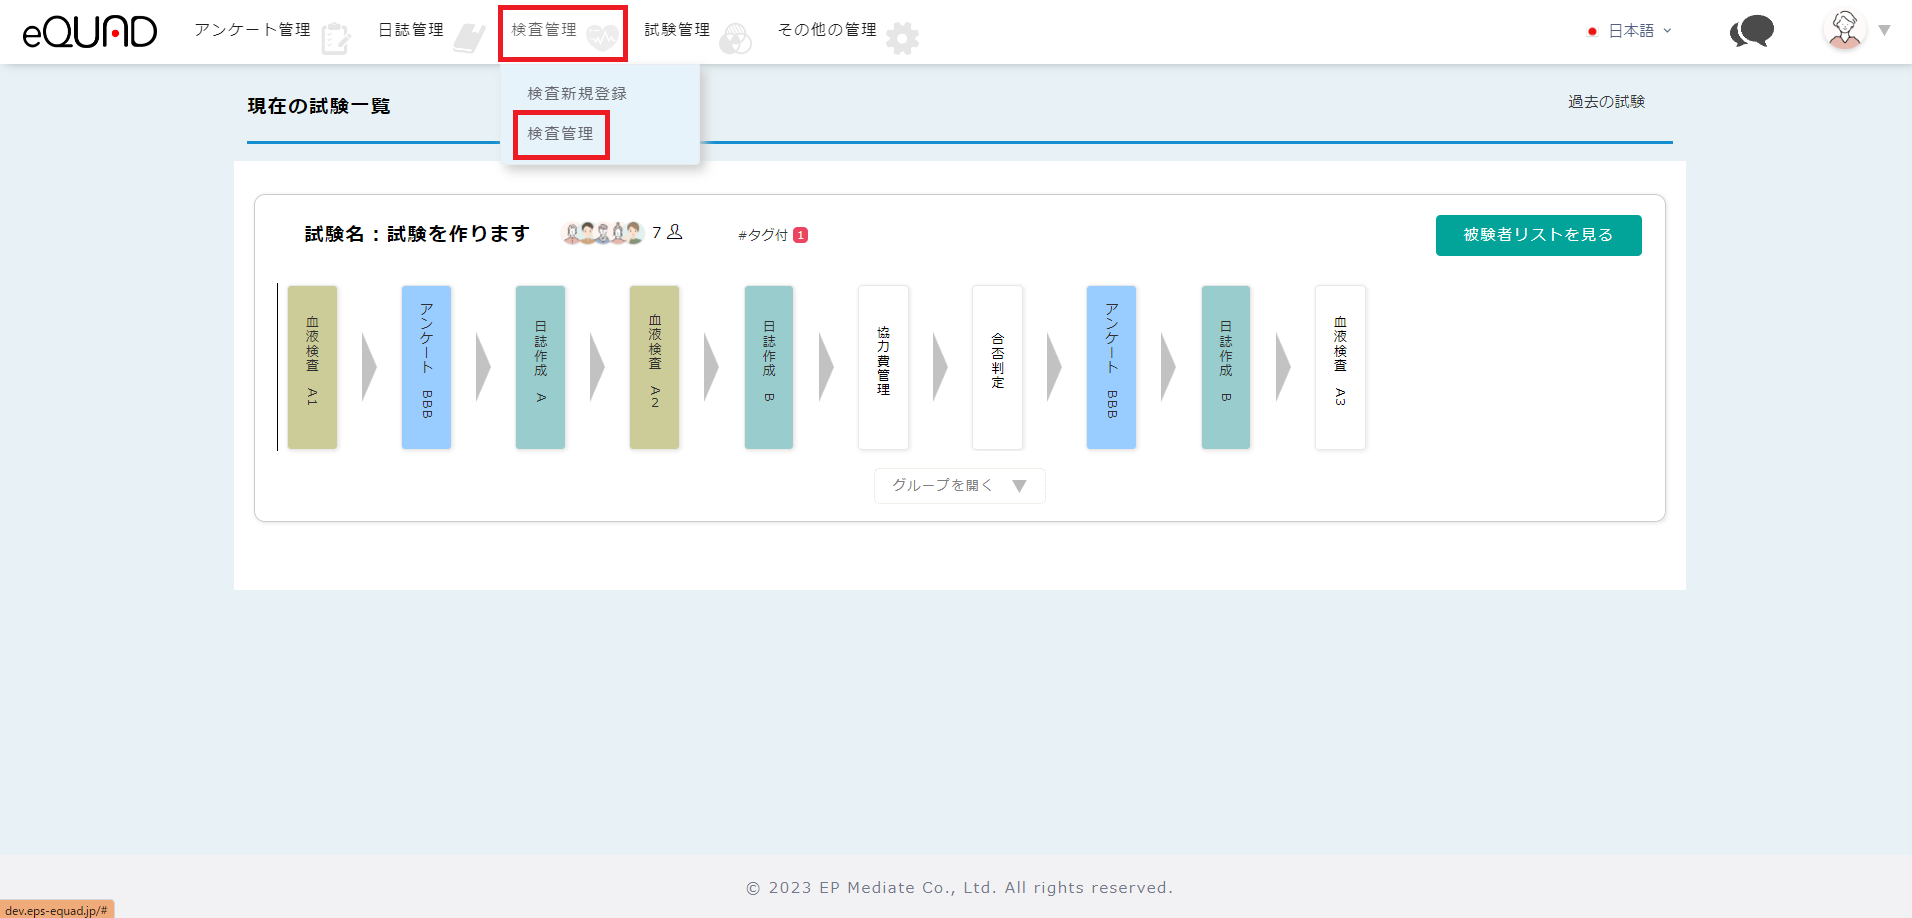Click the survey management clipboard icon
The image size is (1912, 918).
336,38
